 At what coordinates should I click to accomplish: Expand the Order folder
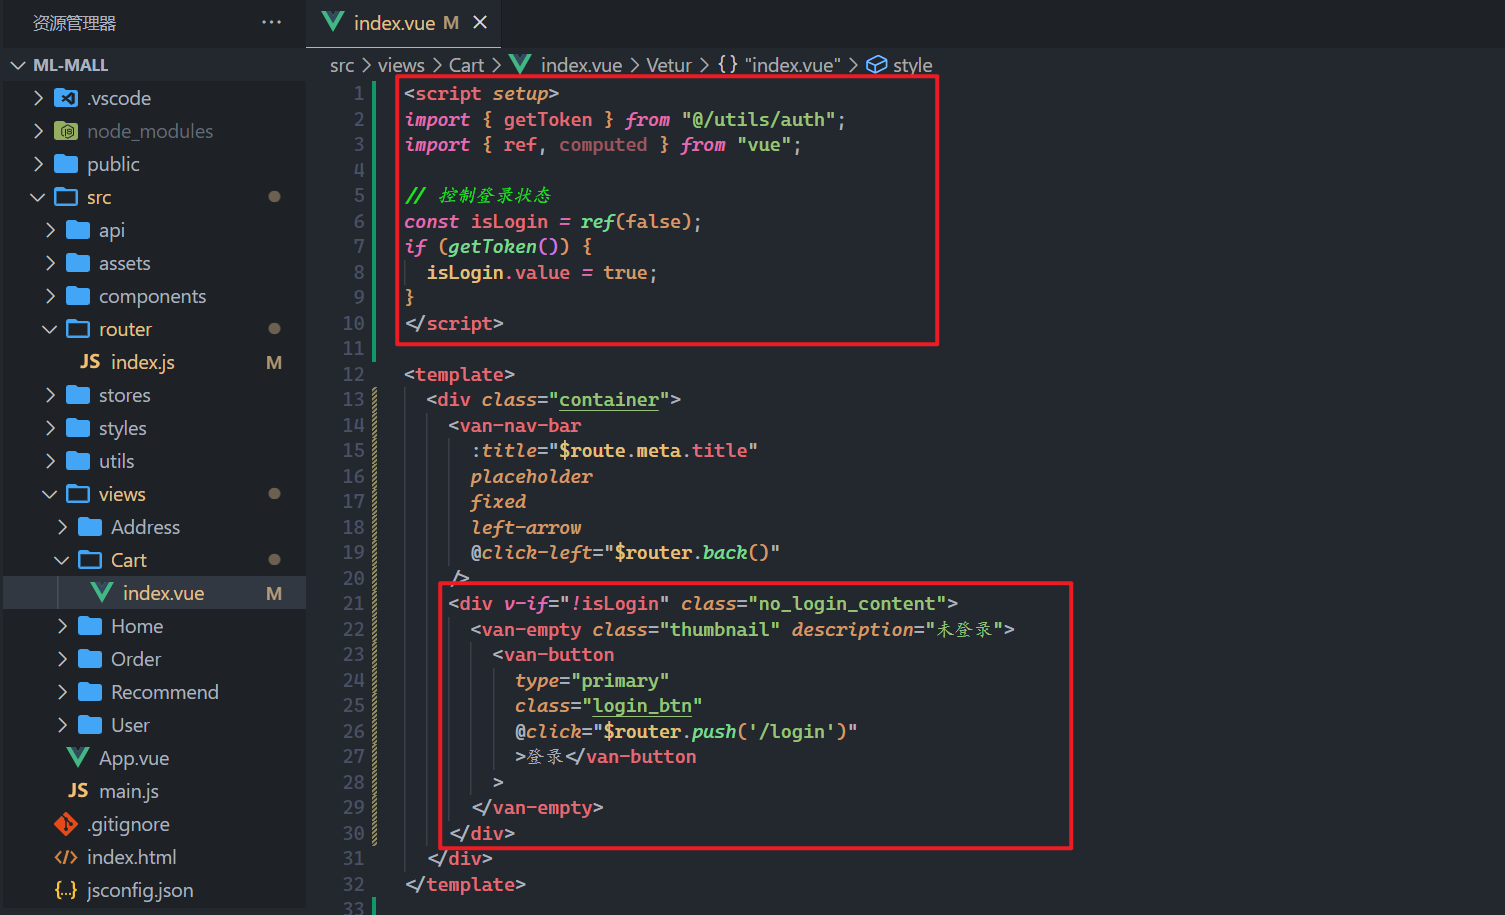tap(62, 659)
